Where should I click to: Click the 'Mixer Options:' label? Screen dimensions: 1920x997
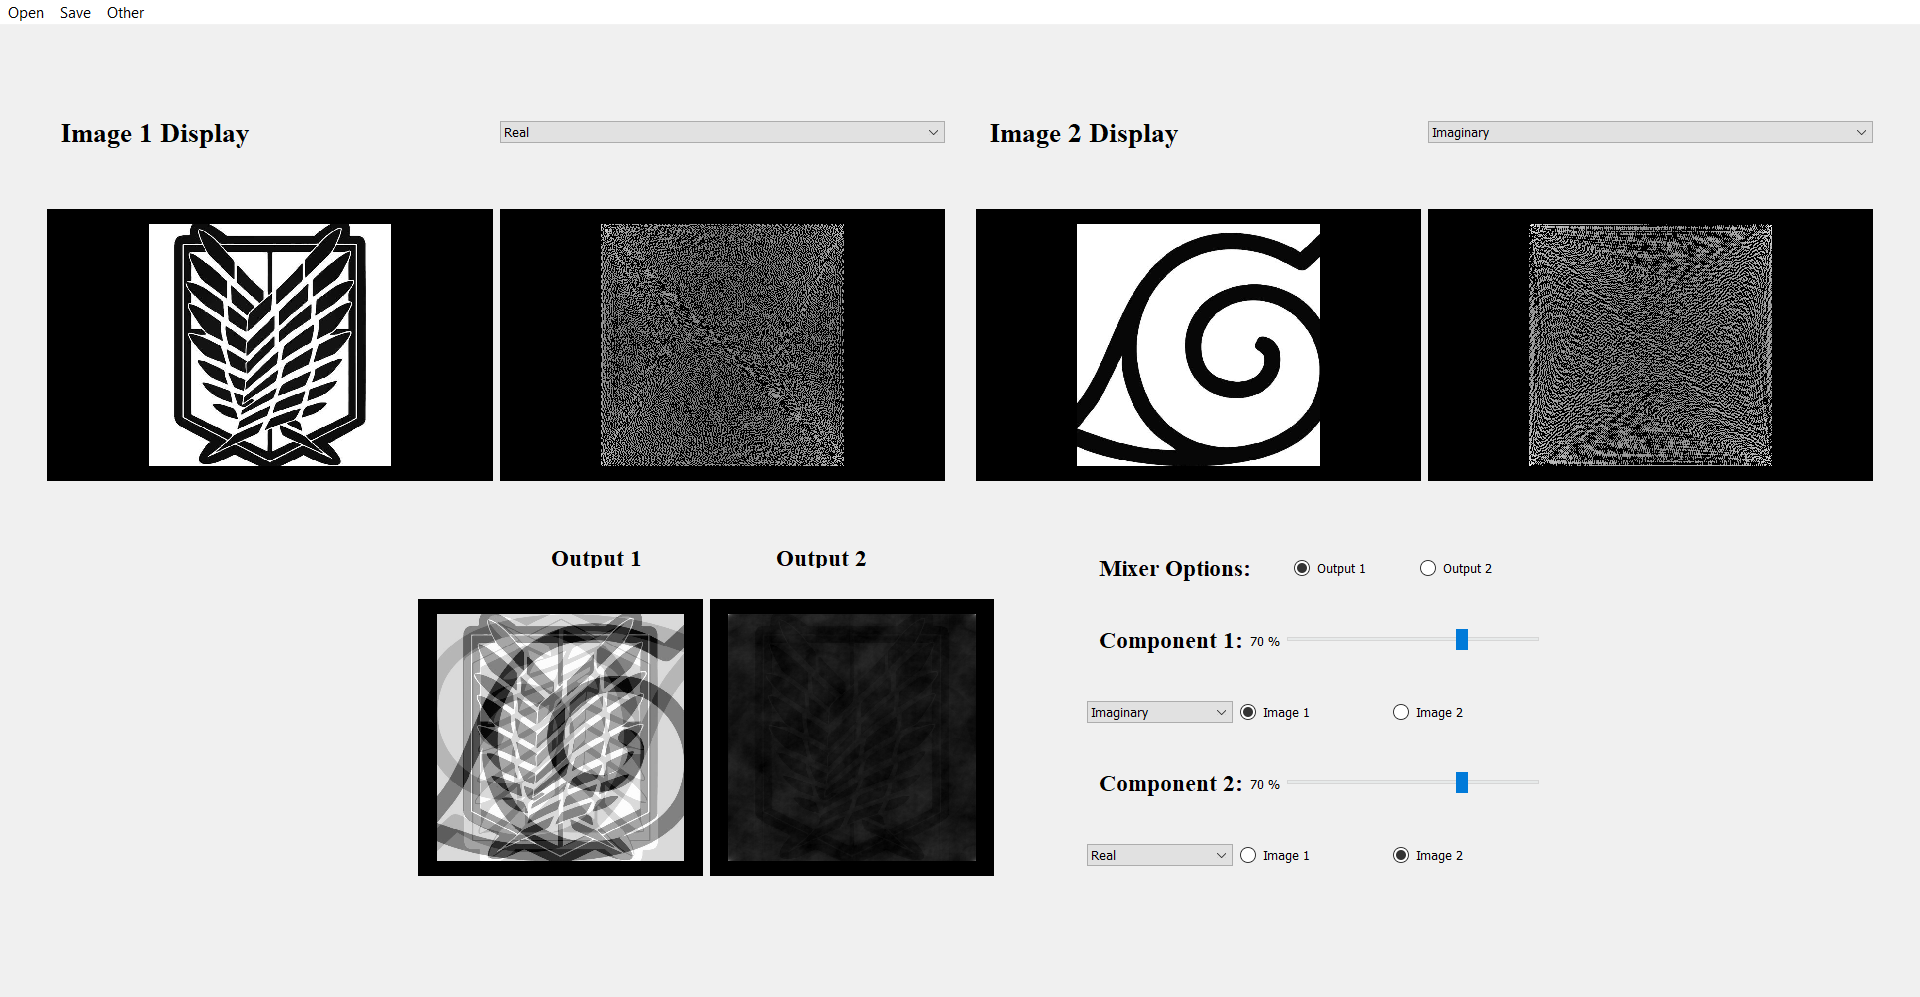click(1175, 569)
